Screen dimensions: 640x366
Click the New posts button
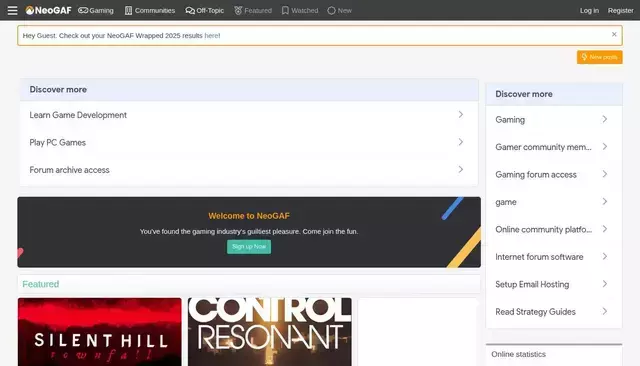[600, 57]
